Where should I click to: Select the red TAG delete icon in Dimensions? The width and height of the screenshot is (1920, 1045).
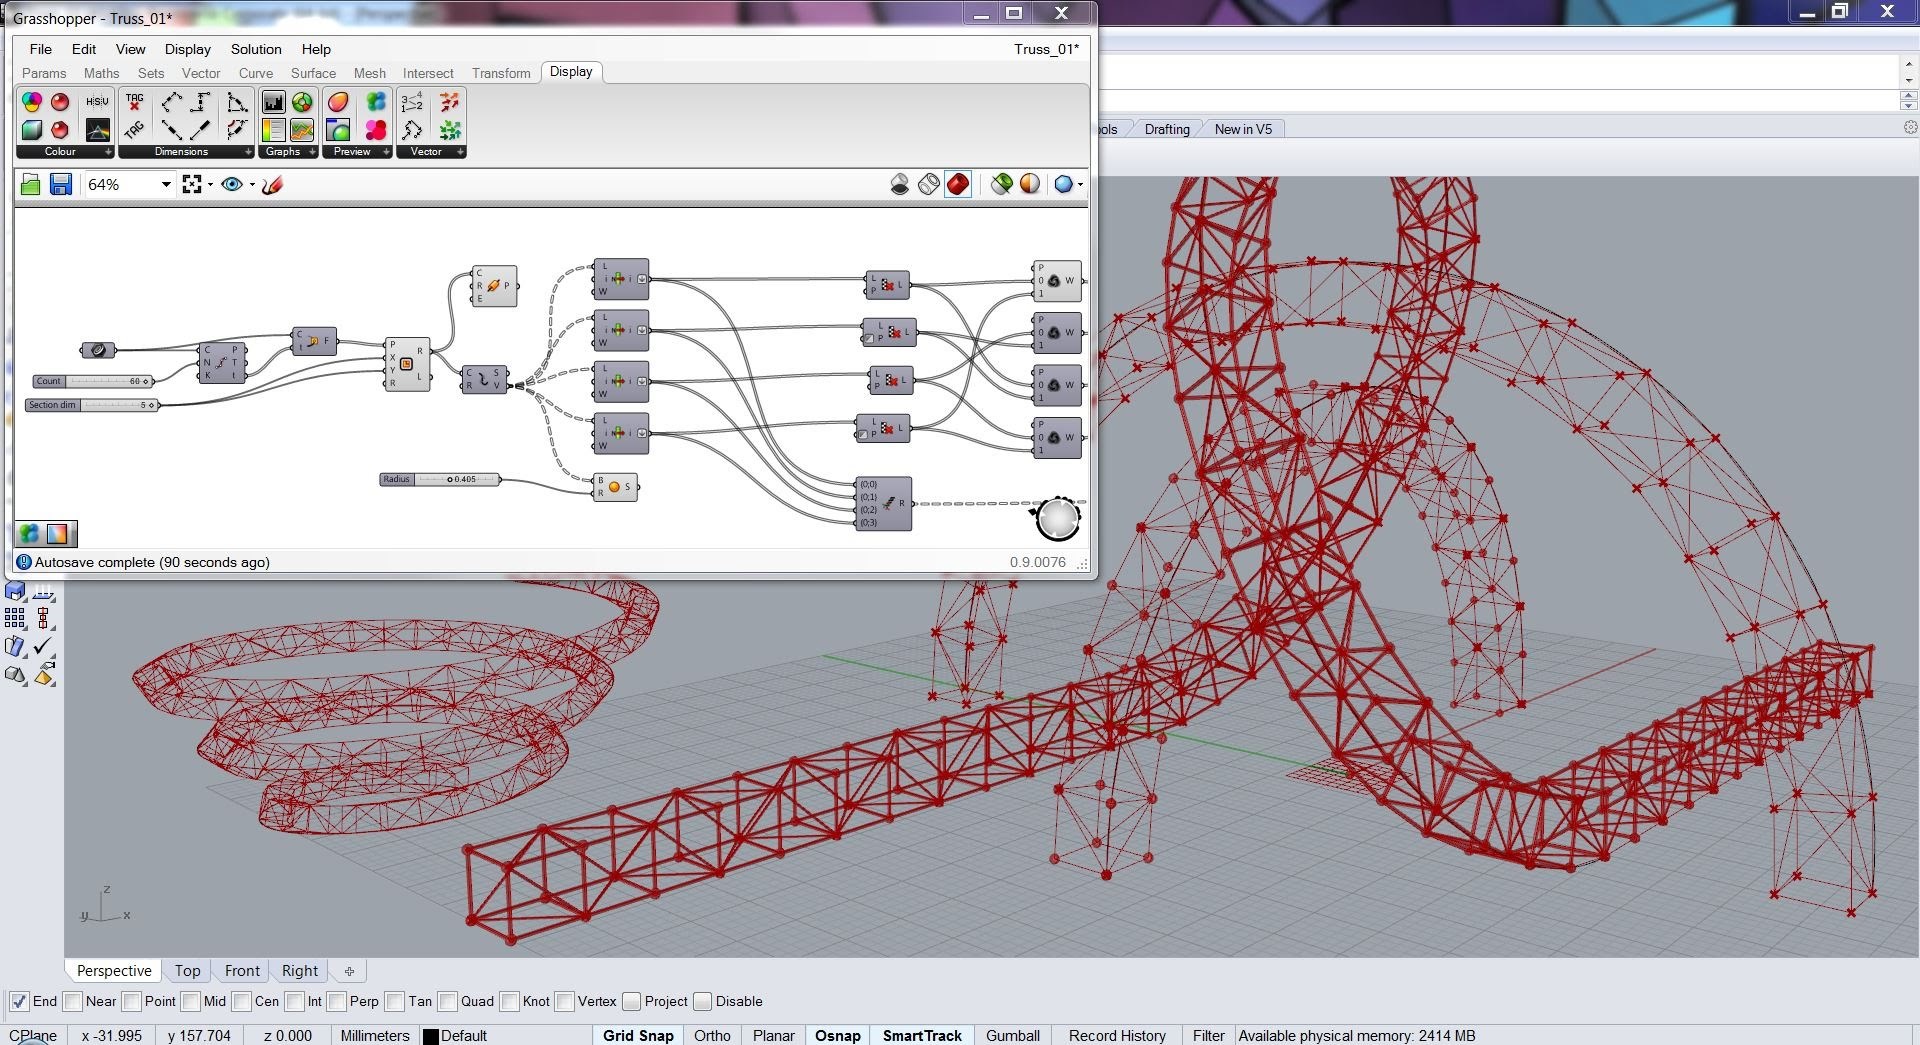point(135,102)
